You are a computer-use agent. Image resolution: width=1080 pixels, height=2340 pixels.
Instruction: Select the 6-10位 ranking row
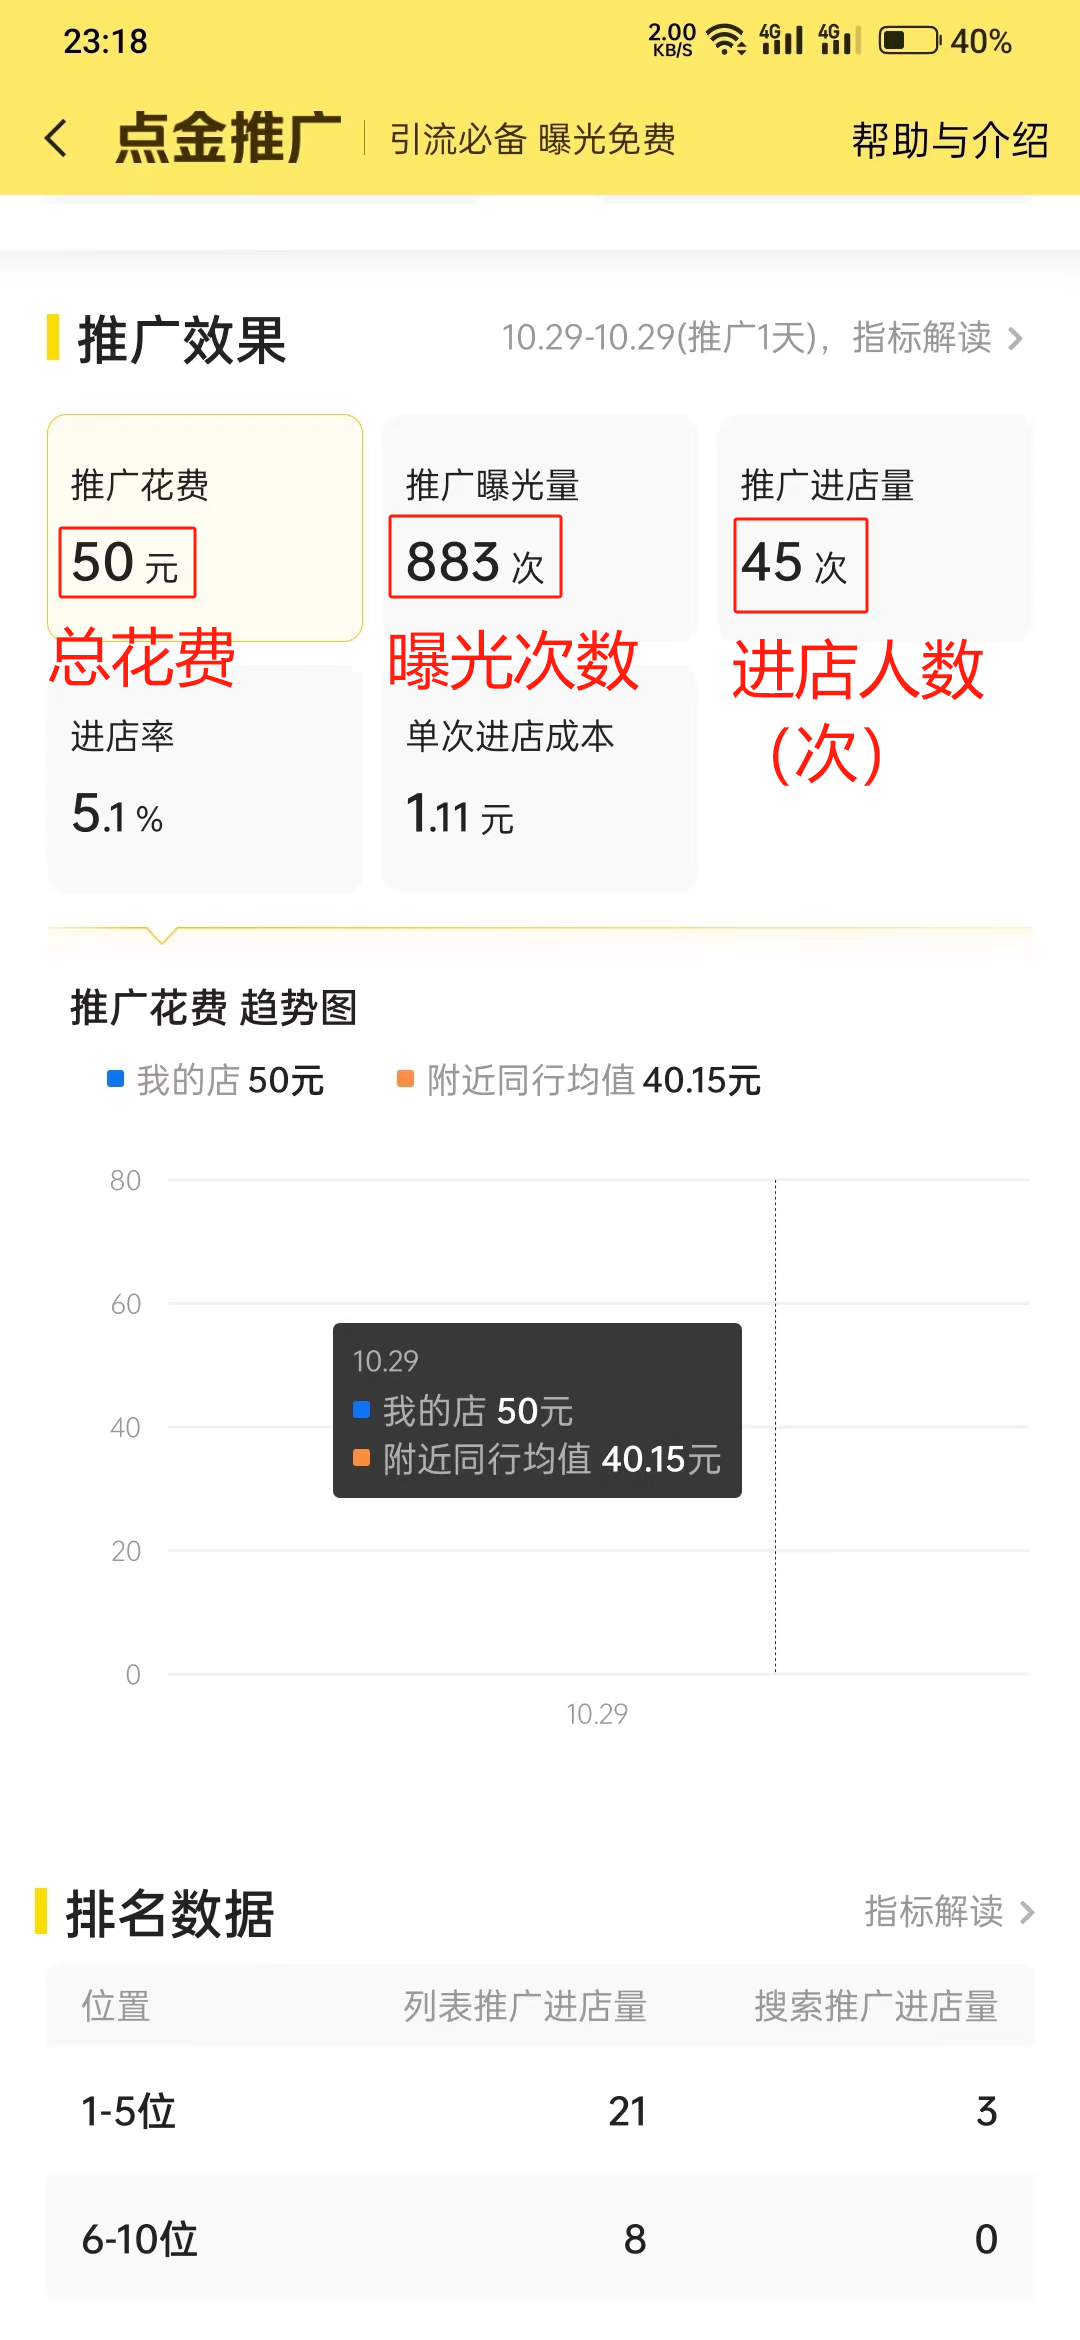coord(540,2238)
